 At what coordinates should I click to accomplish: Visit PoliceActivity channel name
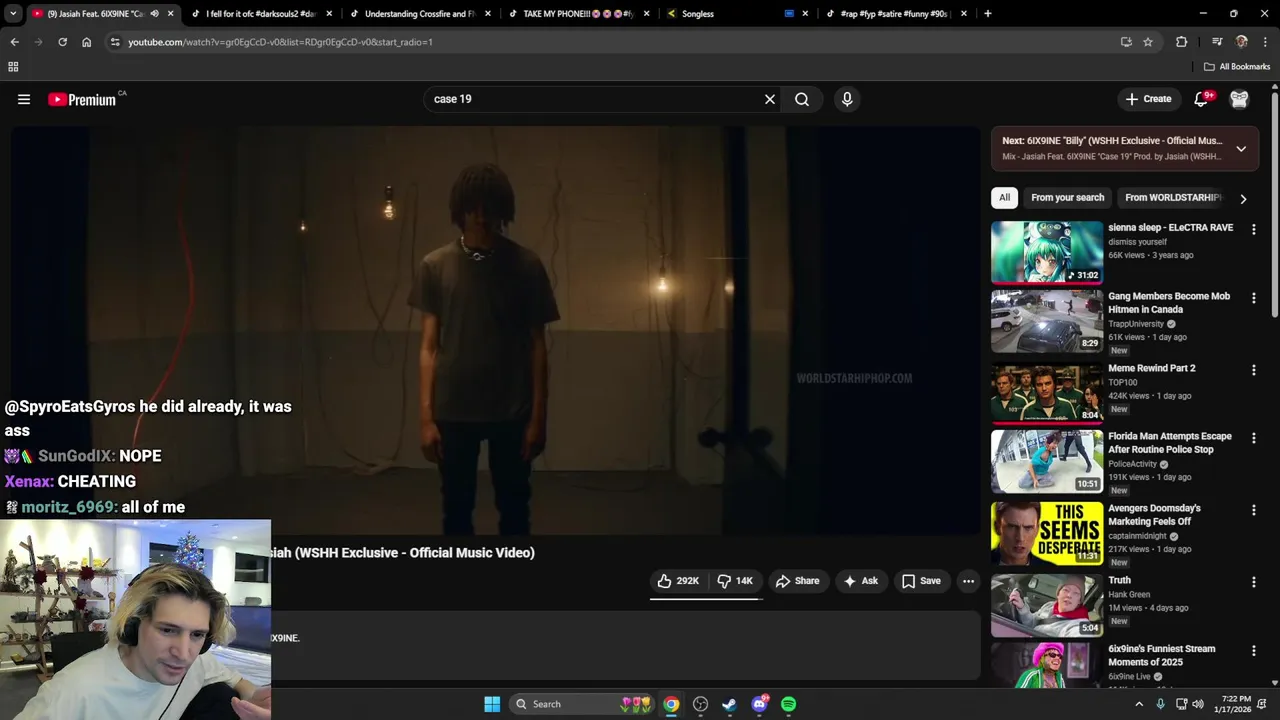point(1132,464)
